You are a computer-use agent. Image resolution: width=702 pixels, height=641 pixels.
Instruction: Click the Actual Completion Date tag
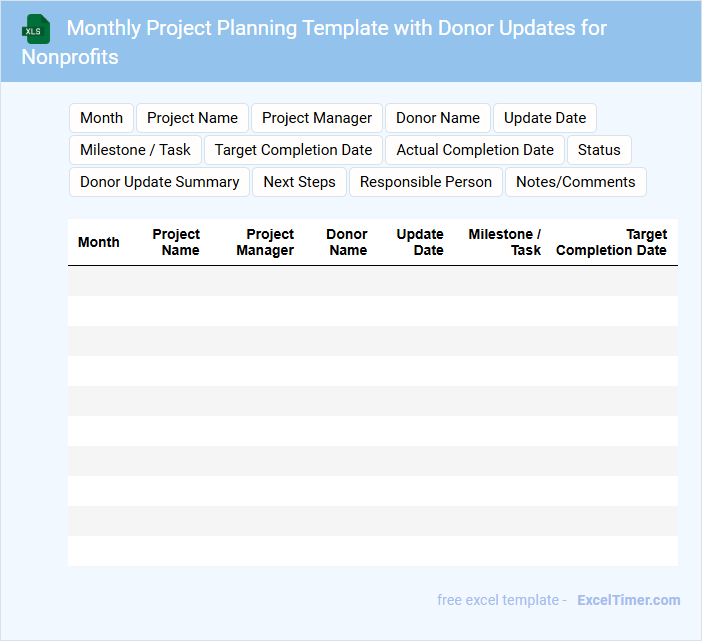(x=475, y=150)
